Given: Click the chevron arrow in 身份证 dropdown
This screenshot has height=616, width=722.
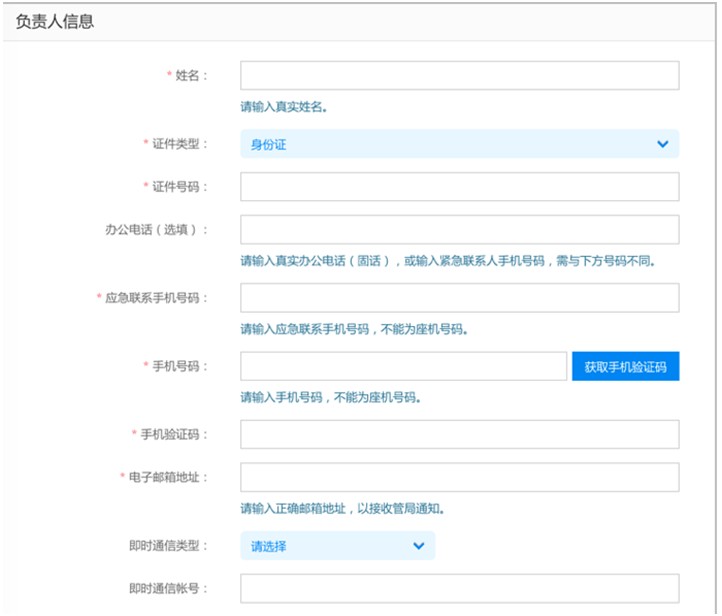Looking at the screenshot, I should [x=662, y=144].
